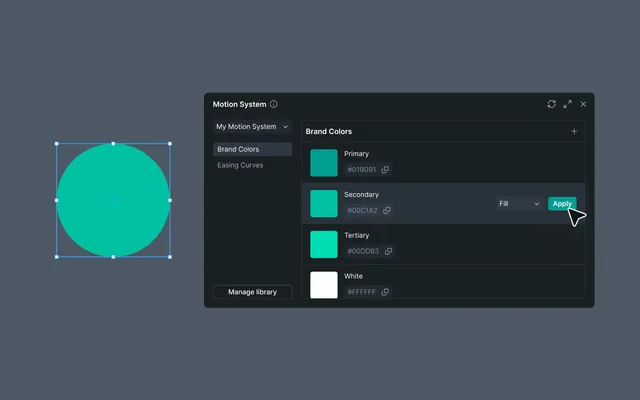This screenshot has height=400, width=640.
Task: Switch to the Easing Curves category
Action: 240,165
